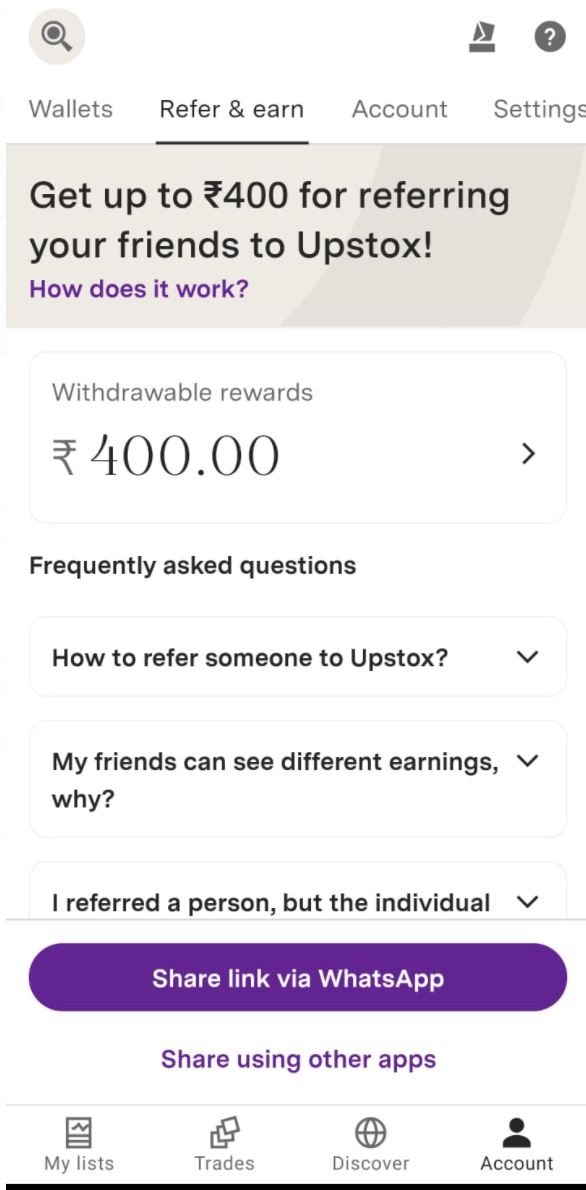Image resolution: width=586 pixels, height=1190 pixels.
Task: Open the leaderboard trophy icon at top right
Action: click(x=482, y=35)
